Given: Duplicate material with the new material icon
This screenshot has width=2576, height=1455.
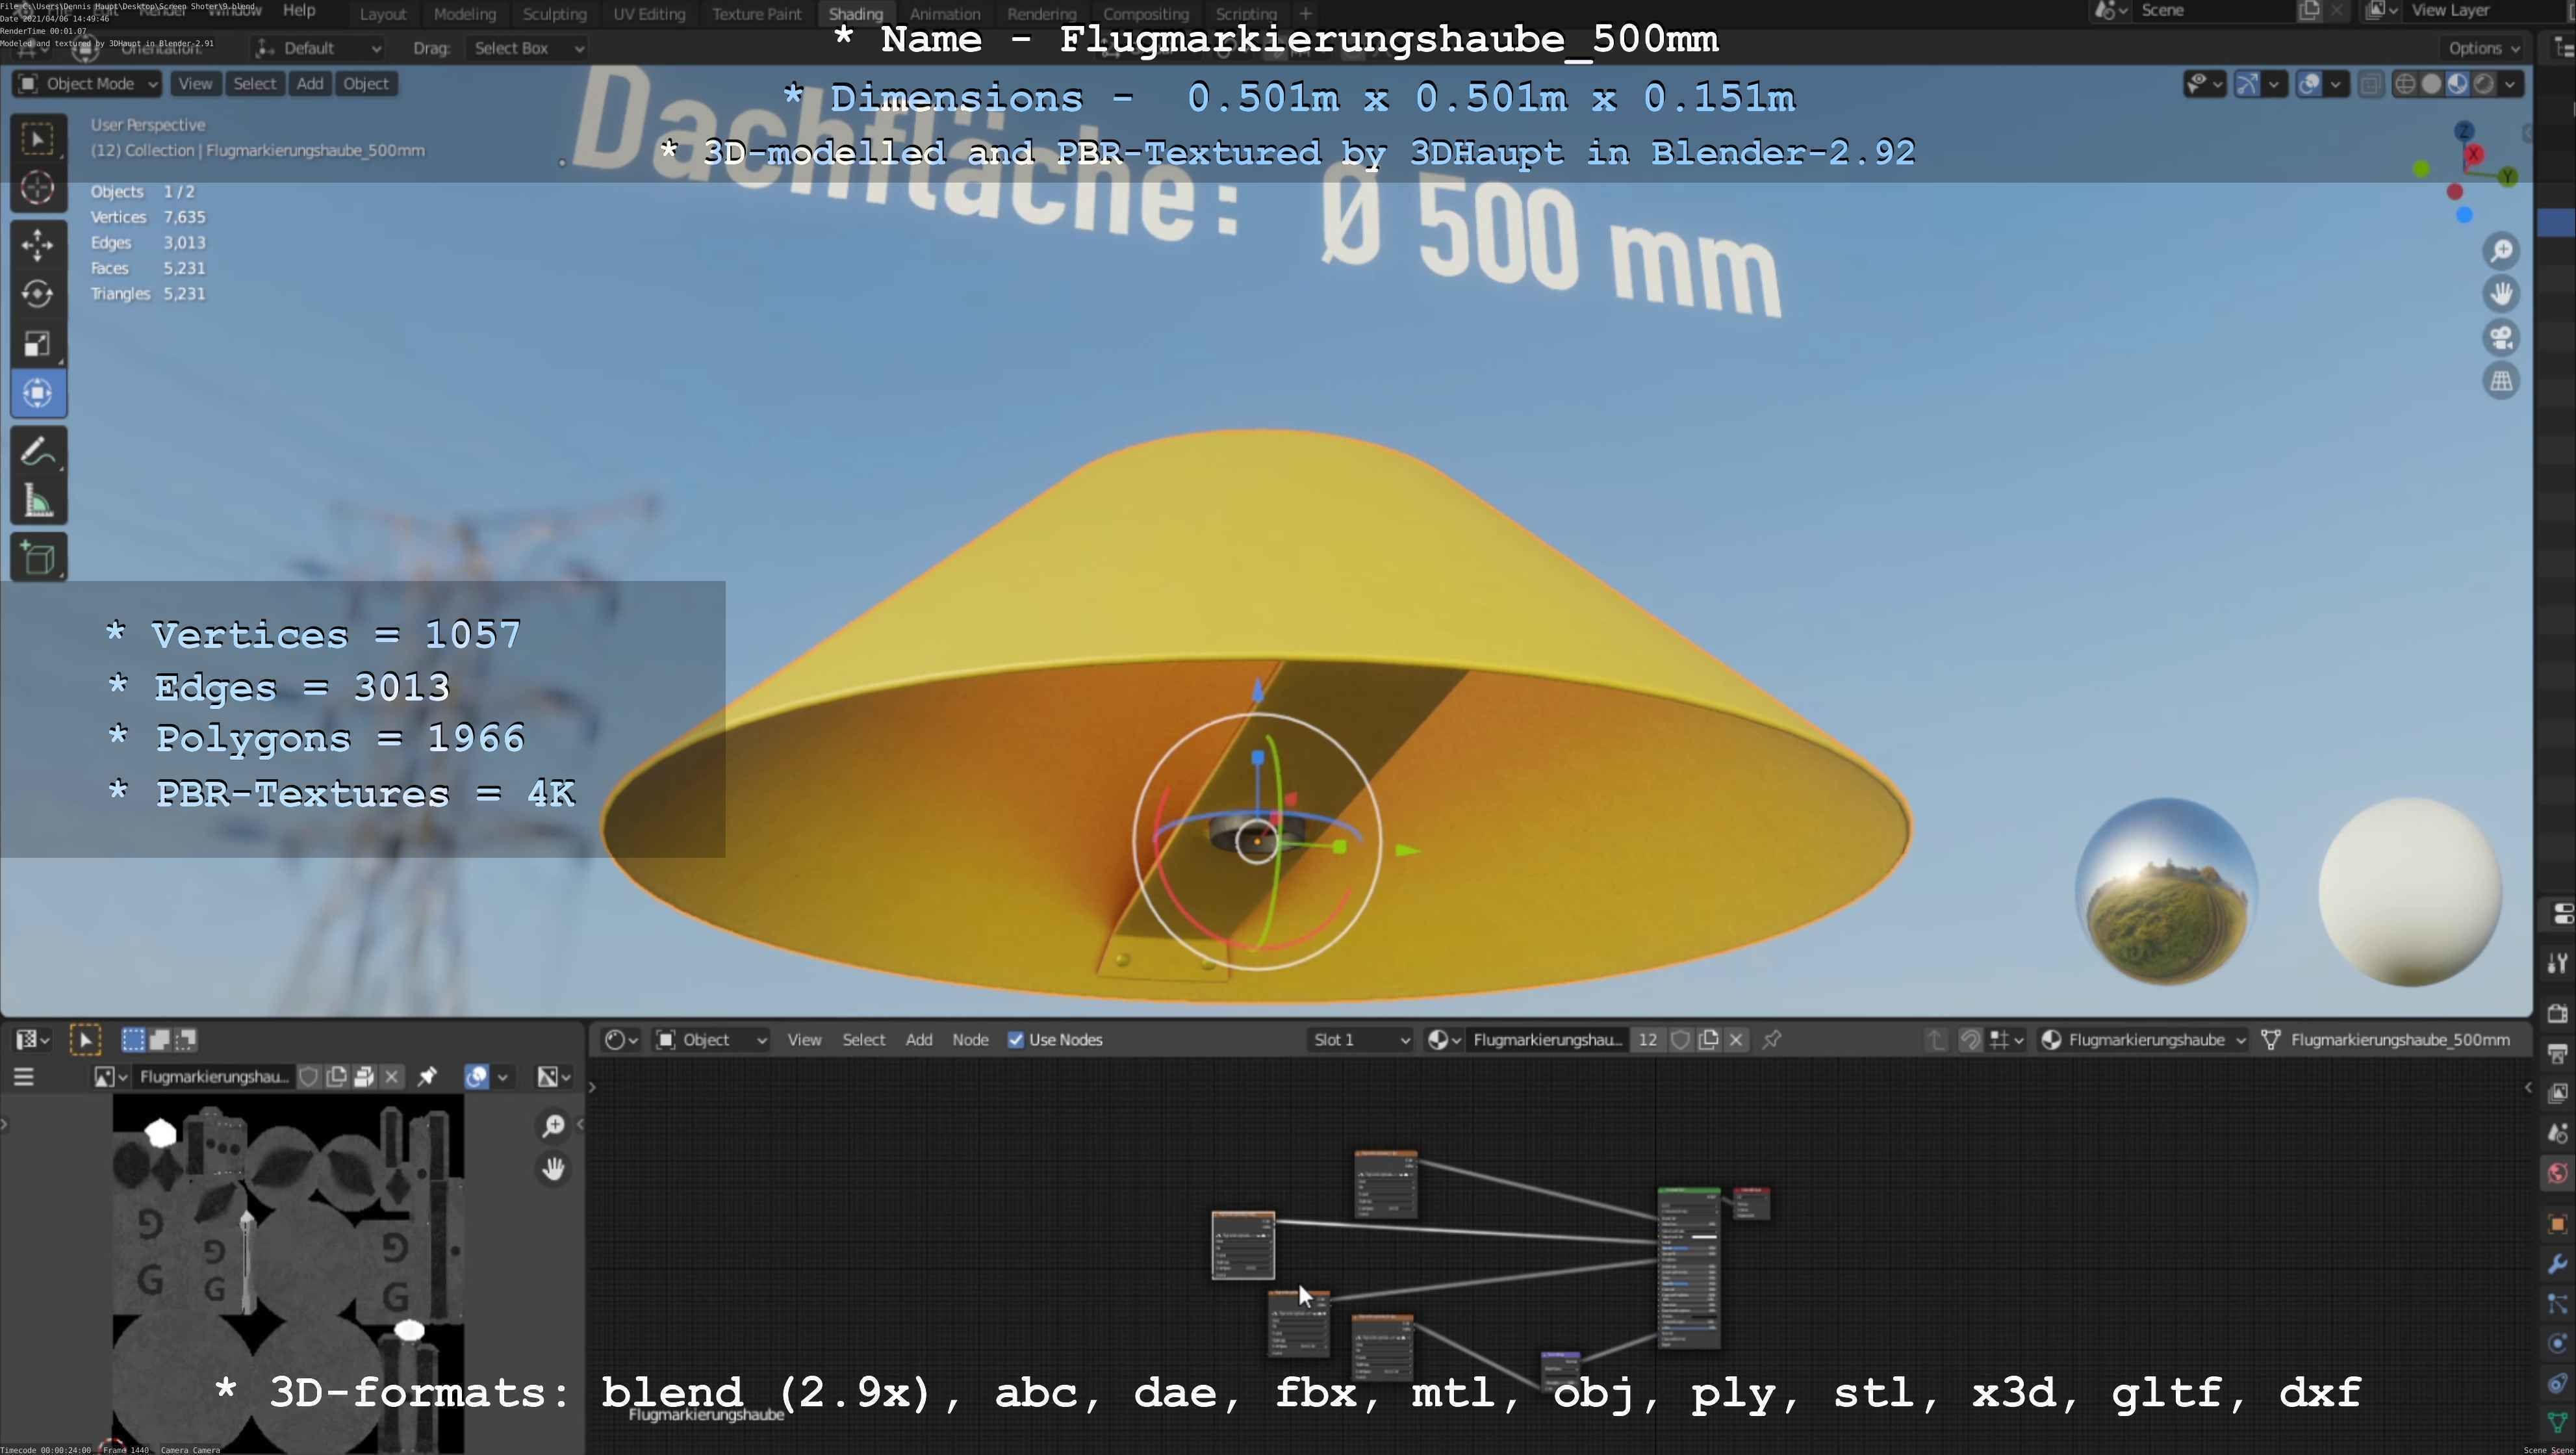Looking at the screenshot, I should (x=1708, y=1040).
